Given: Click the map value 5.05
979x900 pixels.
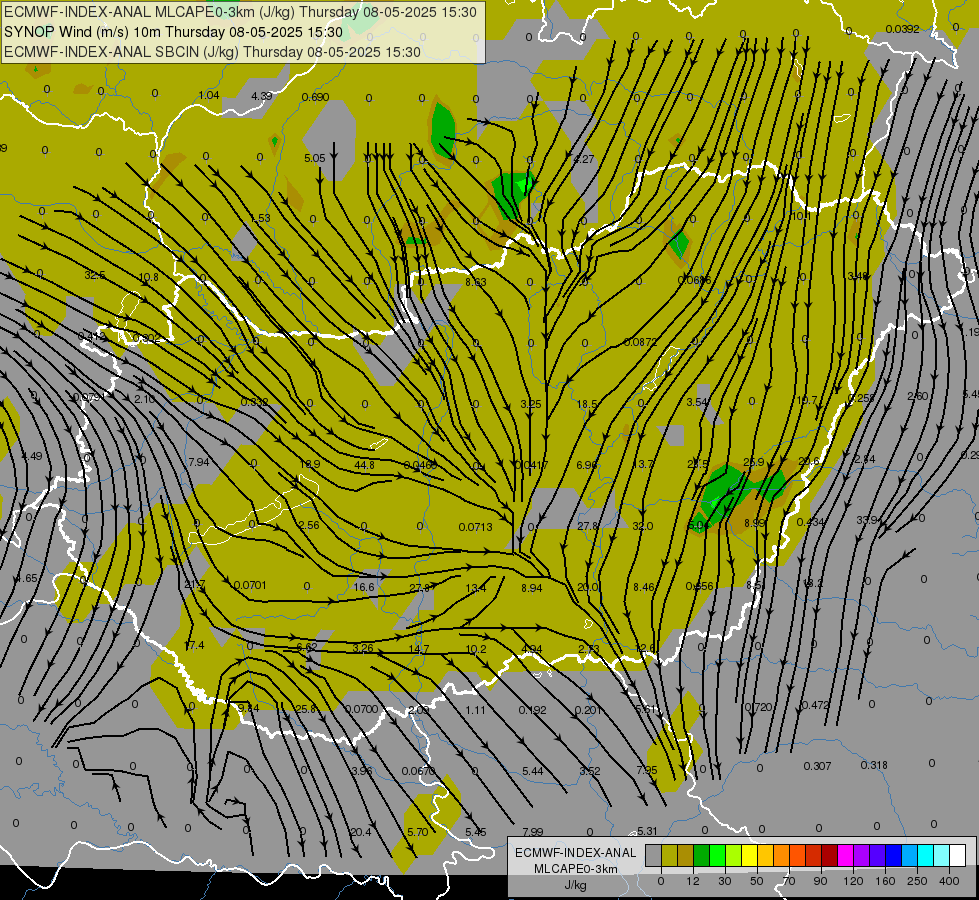Looking at the screenshot, I should [315, 158].
